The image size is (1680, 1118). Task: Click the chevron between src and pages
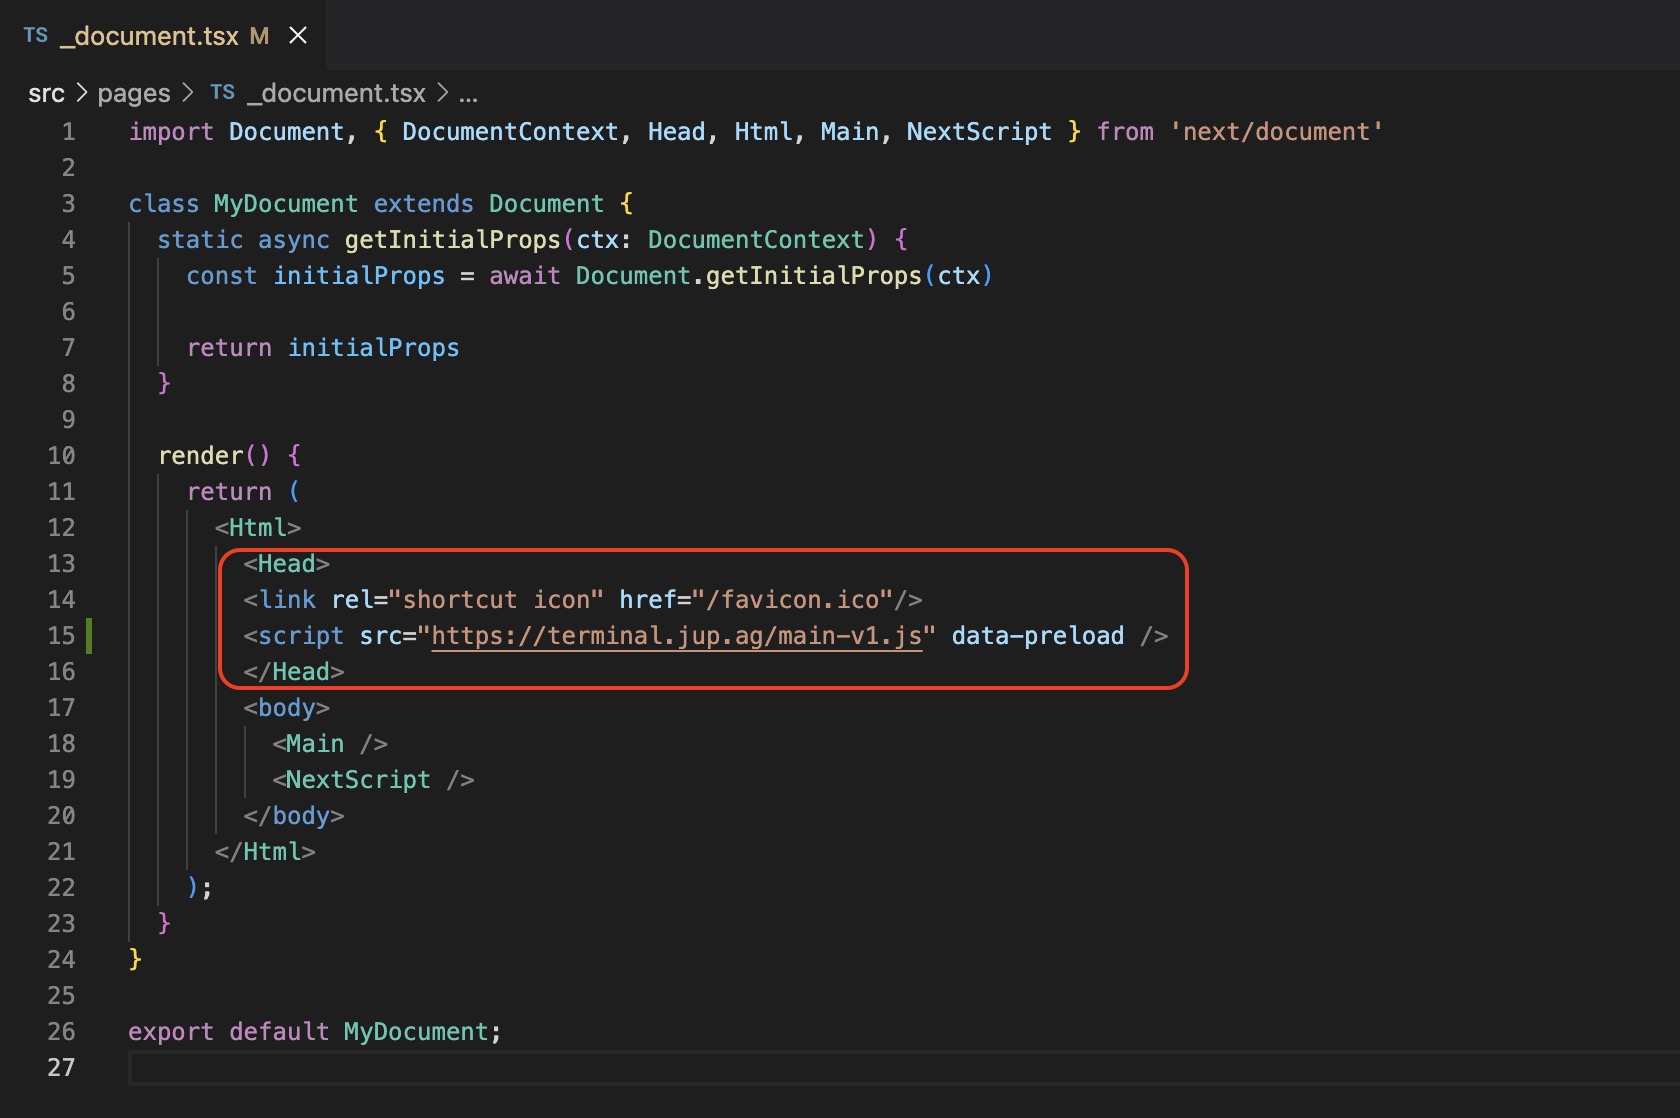(82, 93)
